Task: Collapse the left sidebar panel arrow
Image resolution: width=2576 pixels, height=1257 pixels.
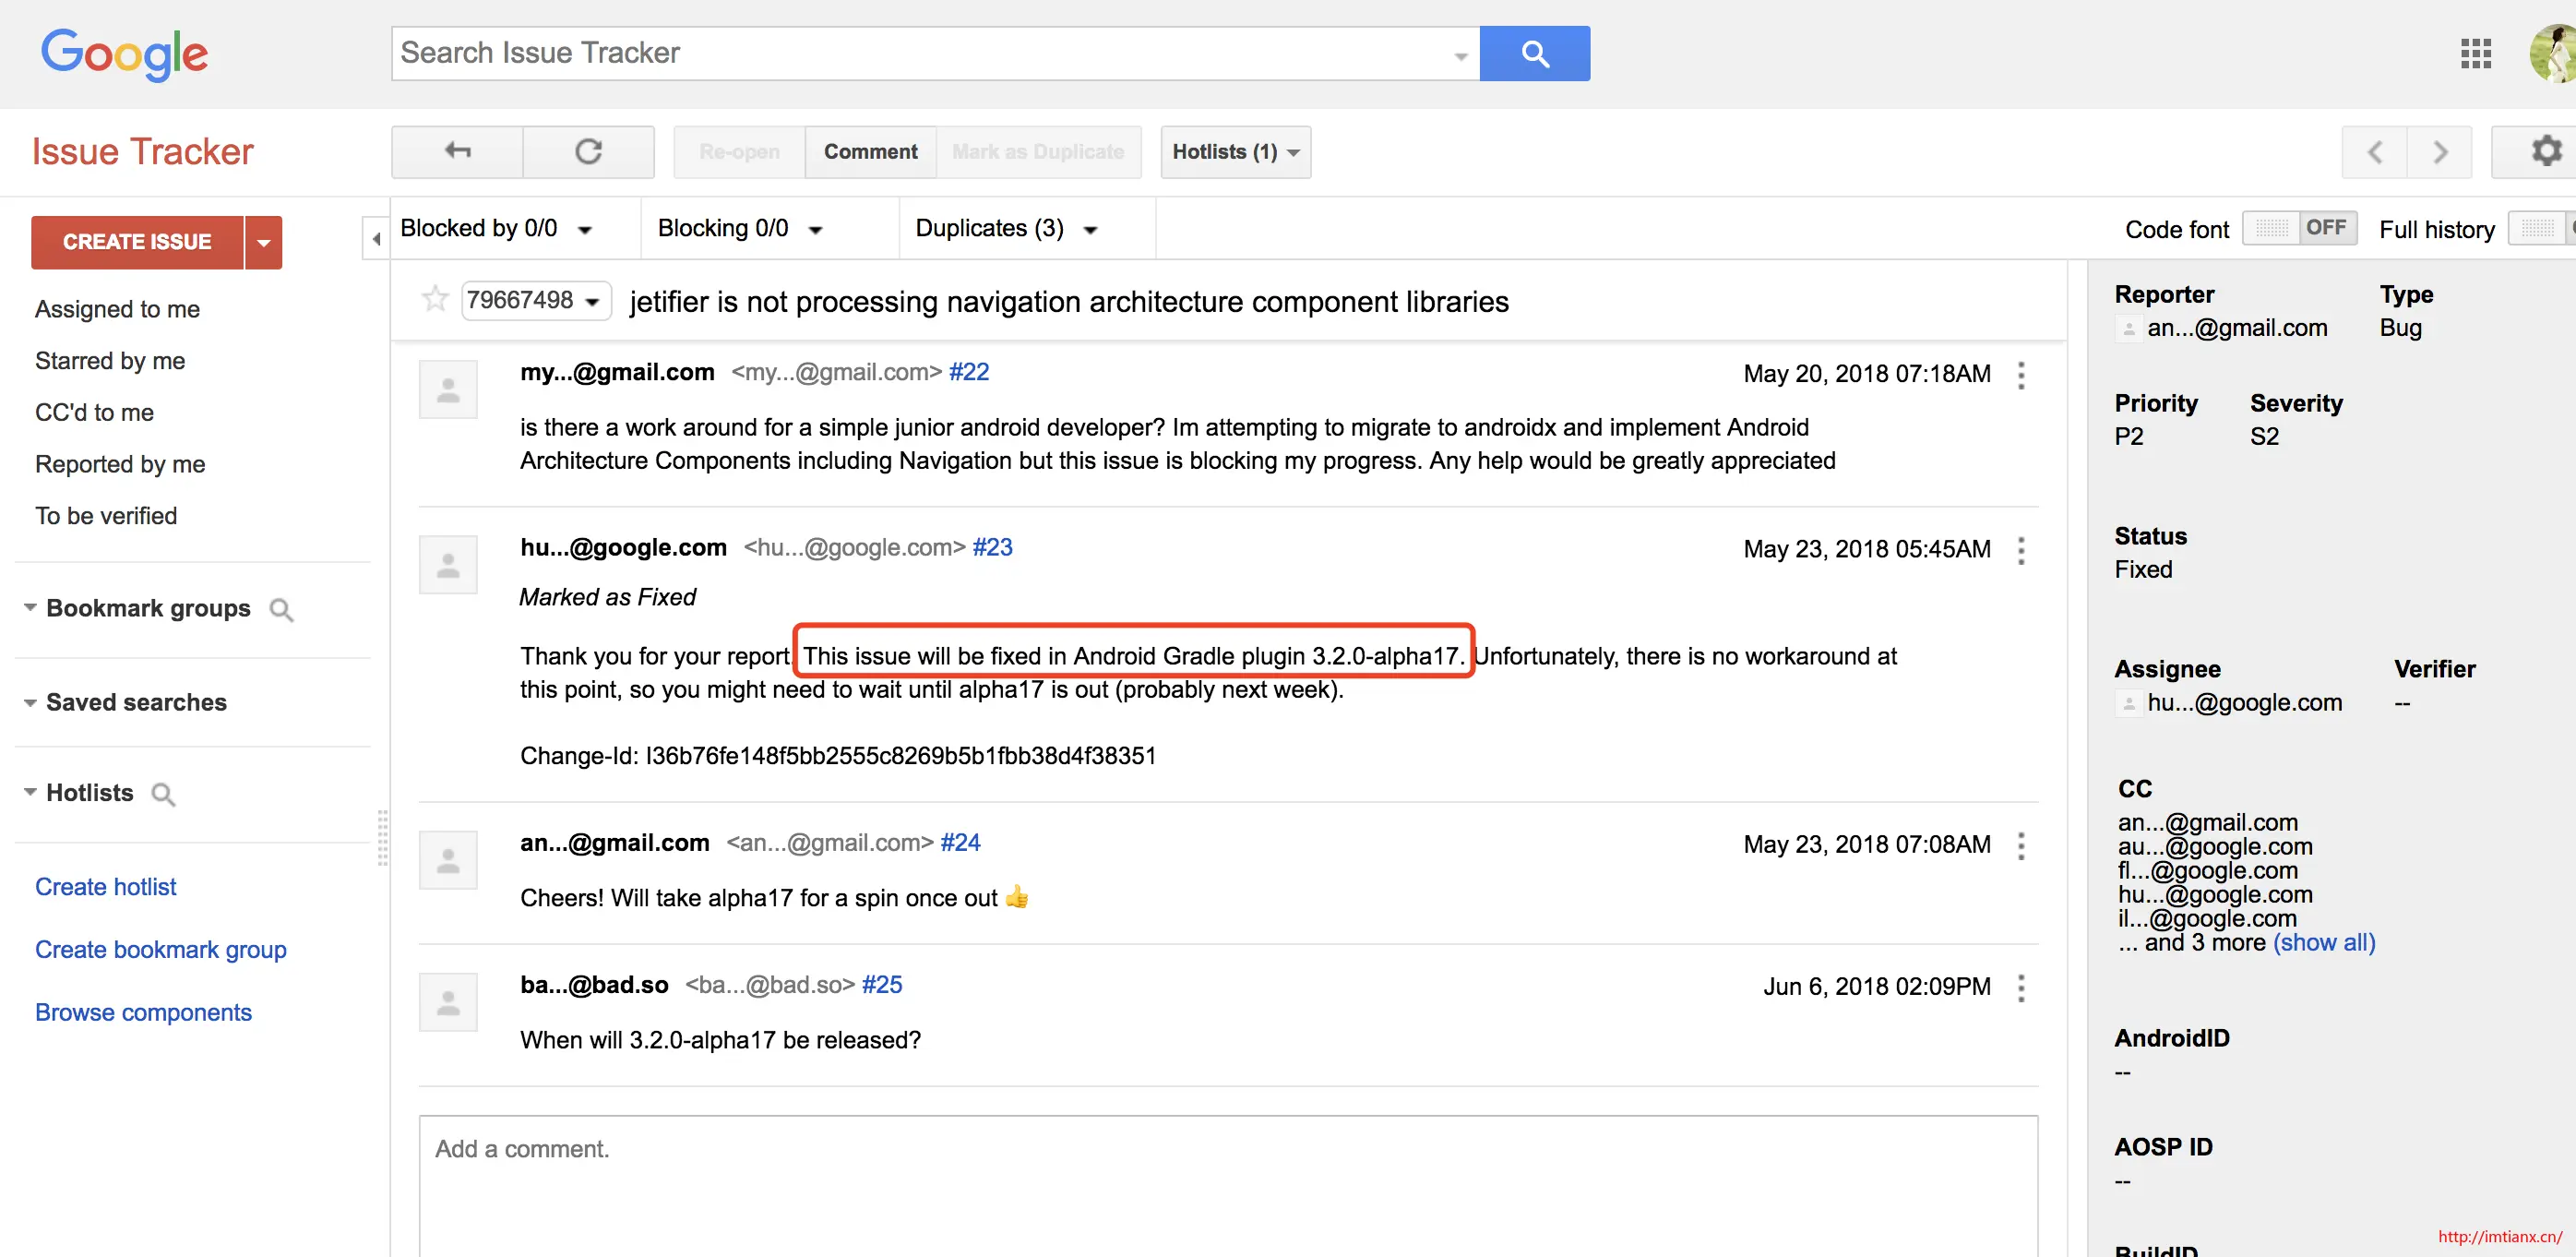Action: click(x=376, y=239)
